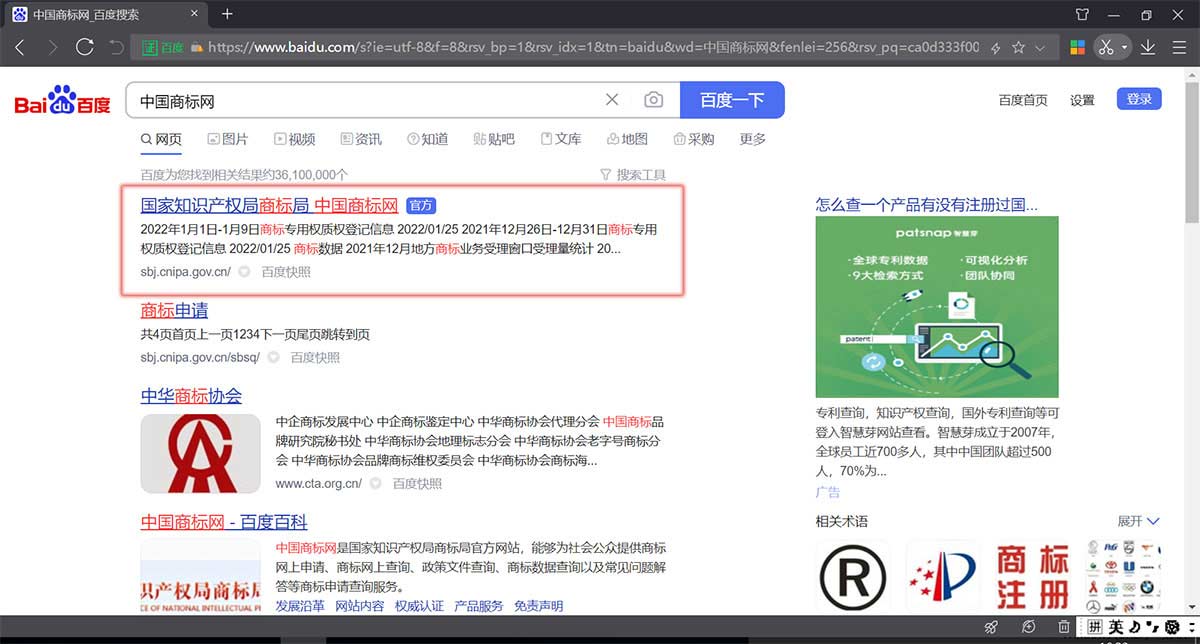Click the 中华商标协会 logo thumbnail

200,453
